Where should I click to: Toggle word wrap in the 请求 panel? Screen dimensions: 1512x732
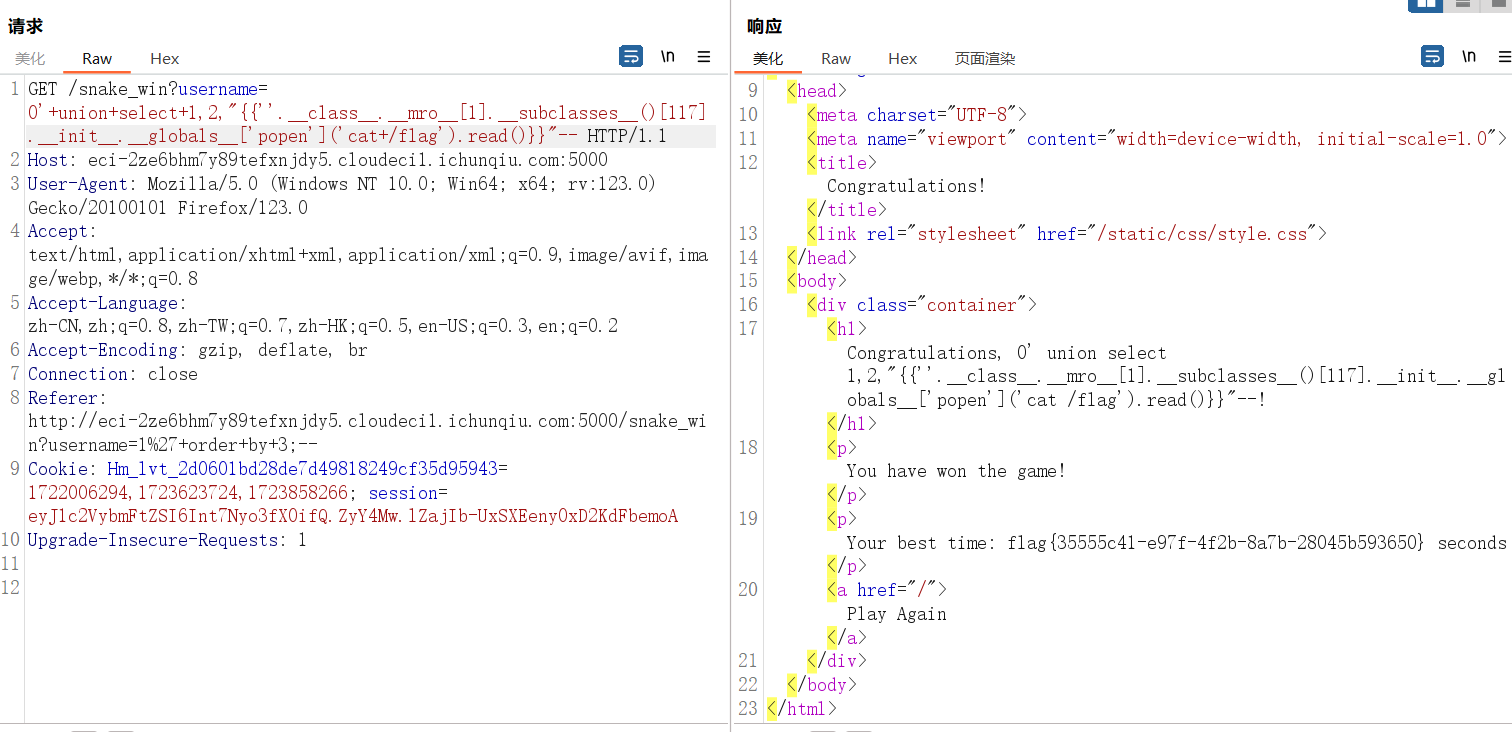[631, 57]
